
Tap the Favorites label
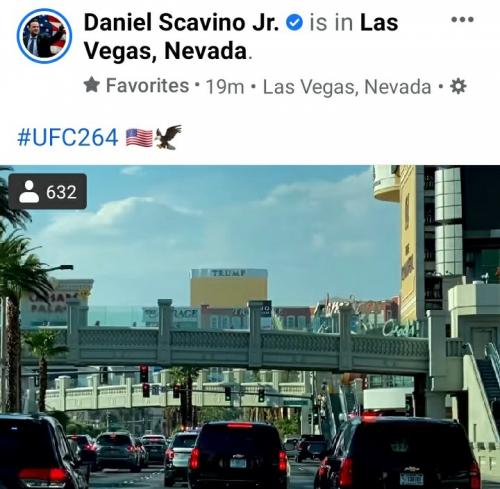(x=147, y=85)
